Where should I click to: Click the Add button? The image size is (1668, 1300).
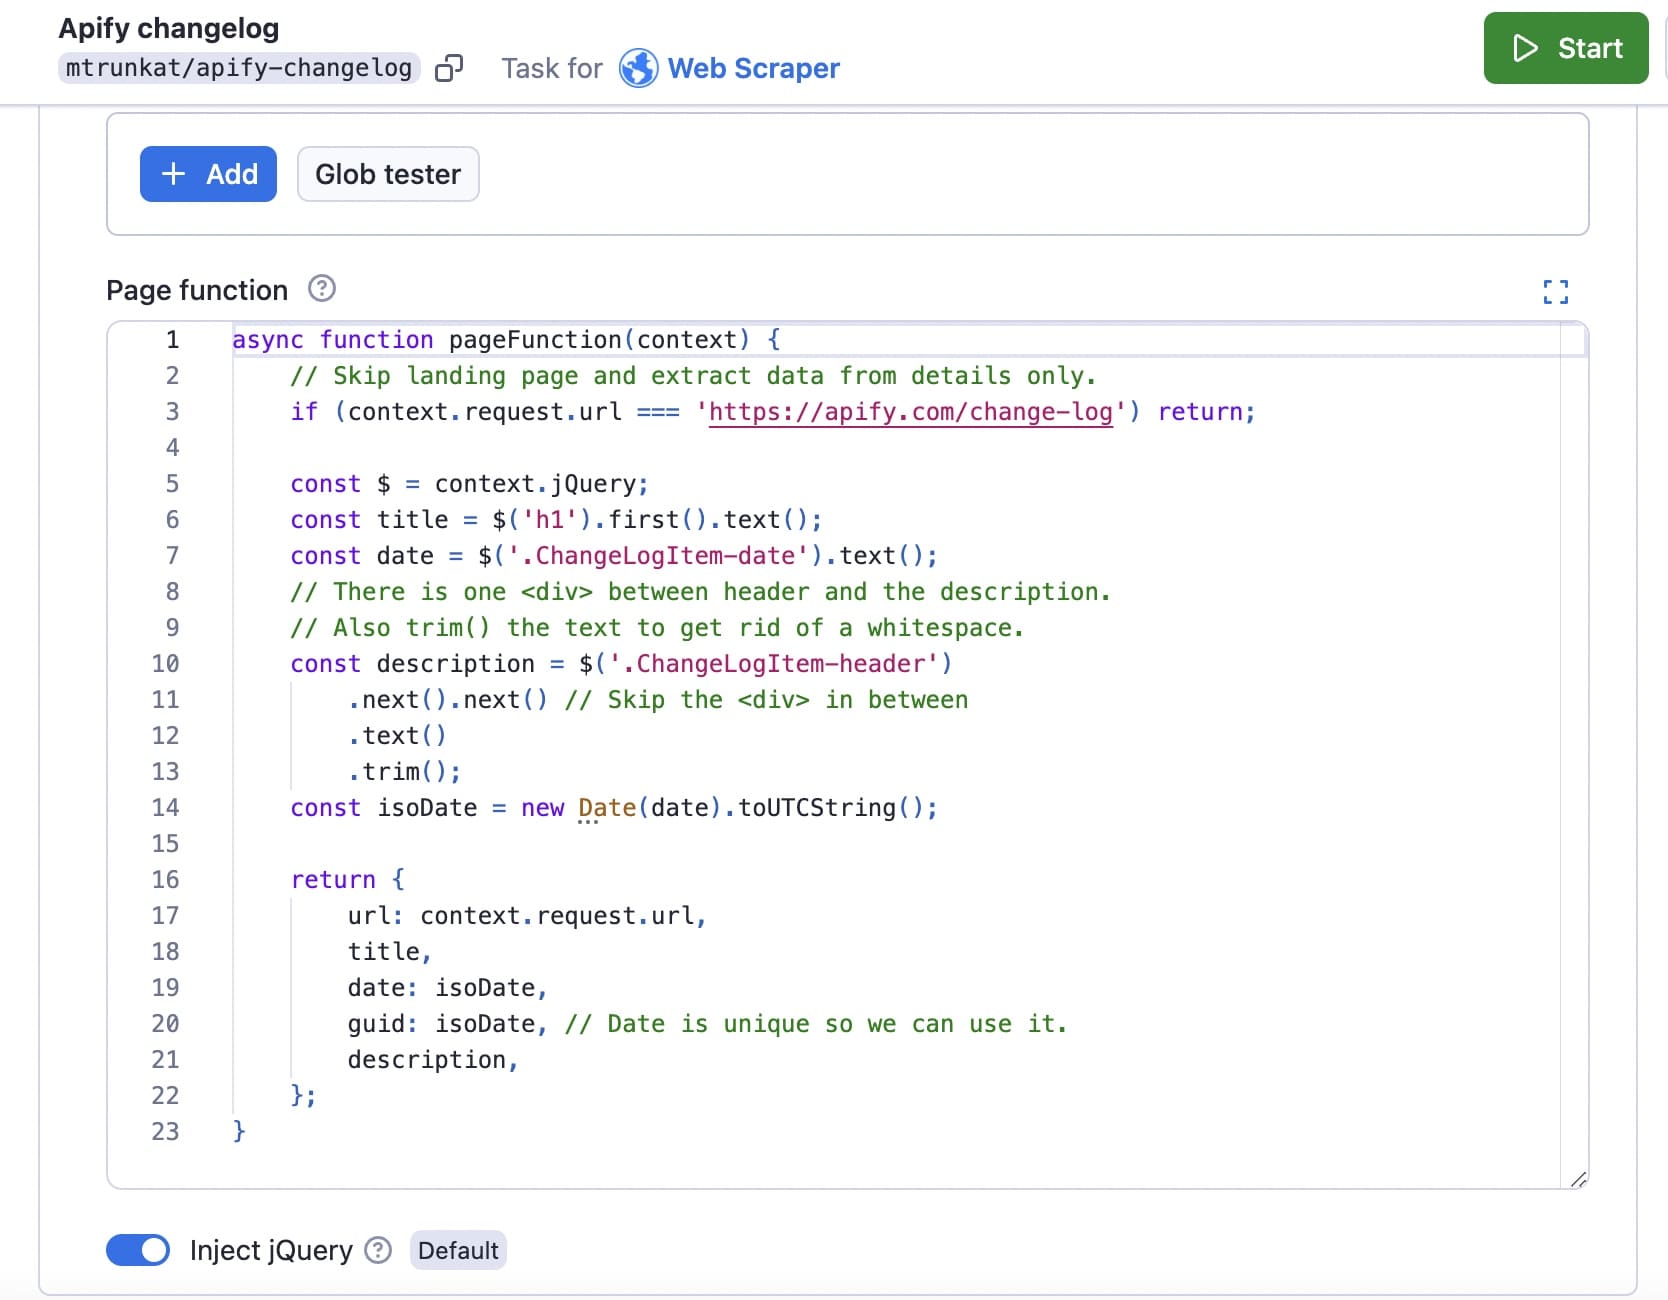207,173
